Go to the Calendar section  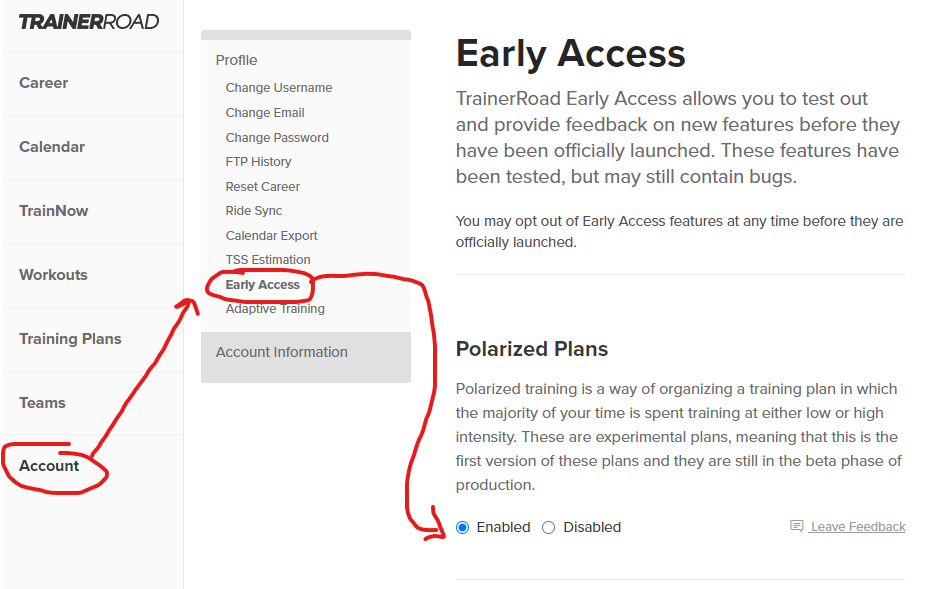point(52,147)
